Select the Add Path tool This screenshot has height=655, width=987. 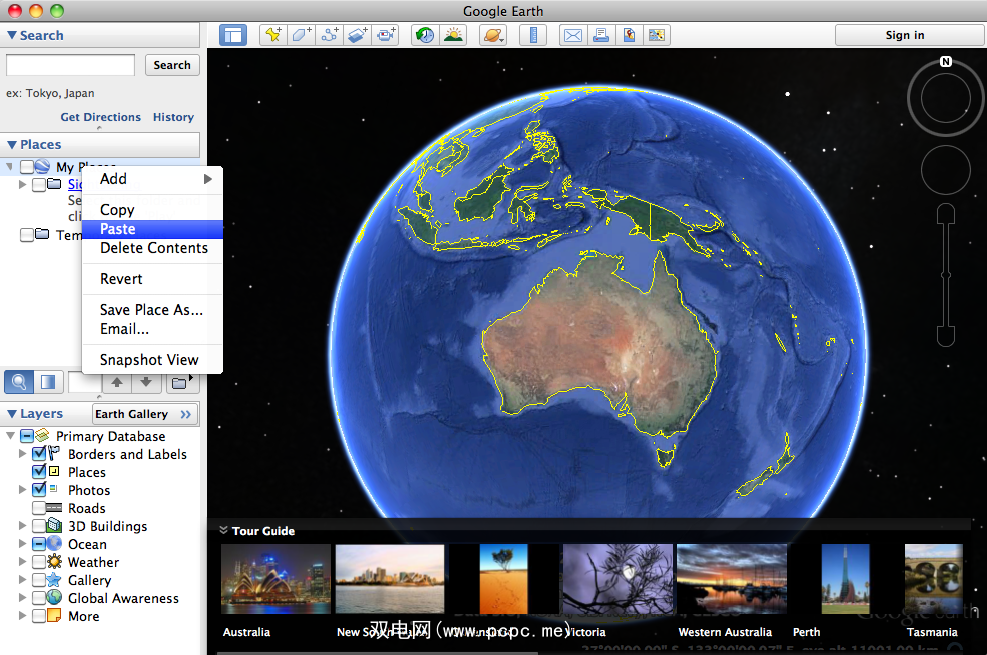point(329,35)
